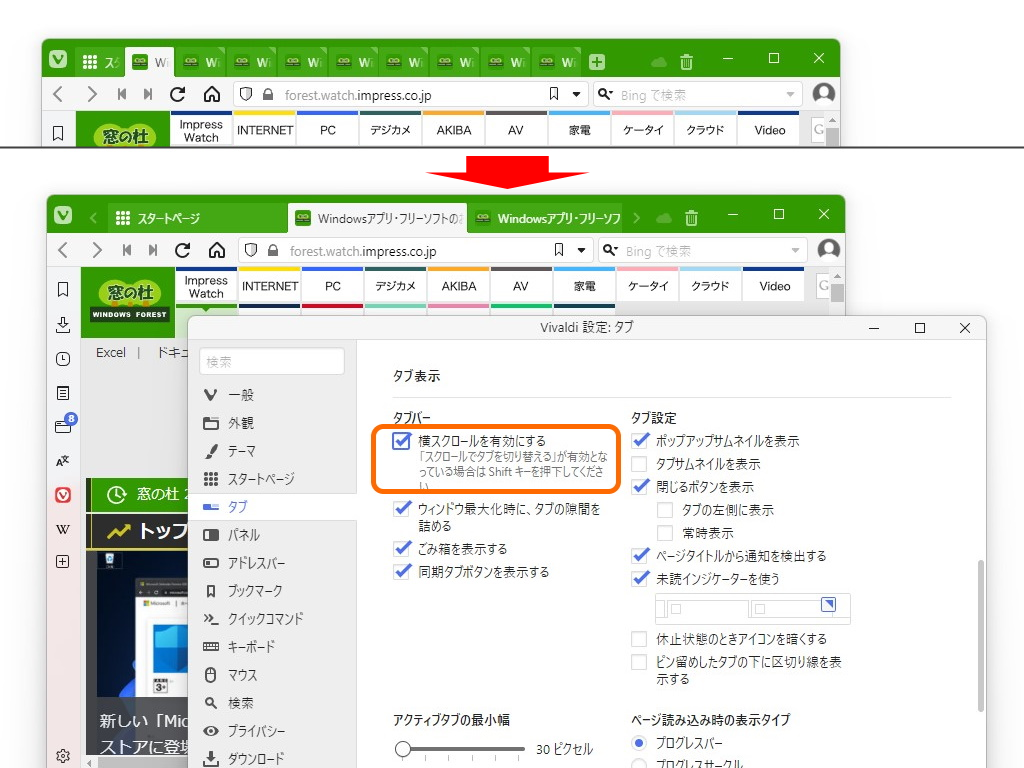Visit the Video category link

click(773, 285)
